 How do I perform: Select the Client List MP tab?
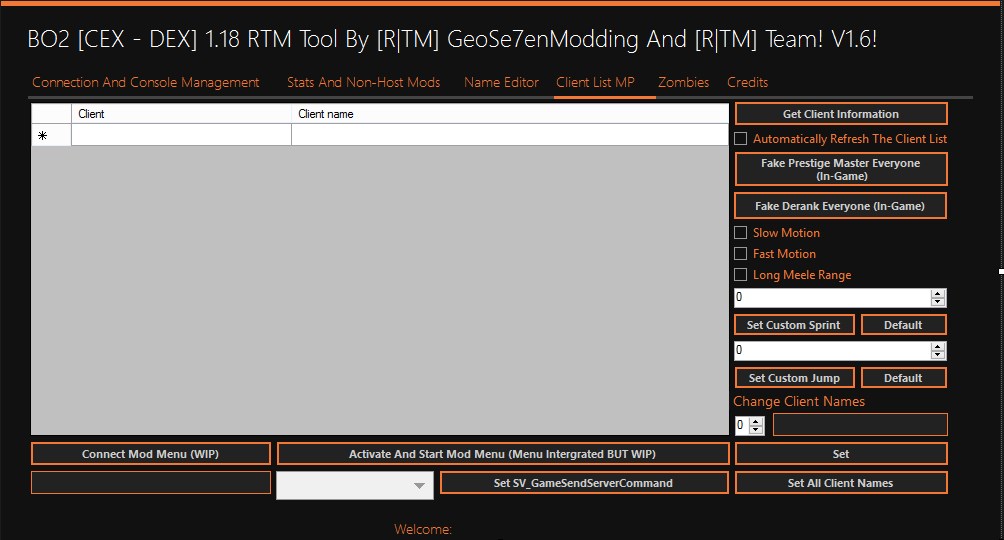(595, 83)
